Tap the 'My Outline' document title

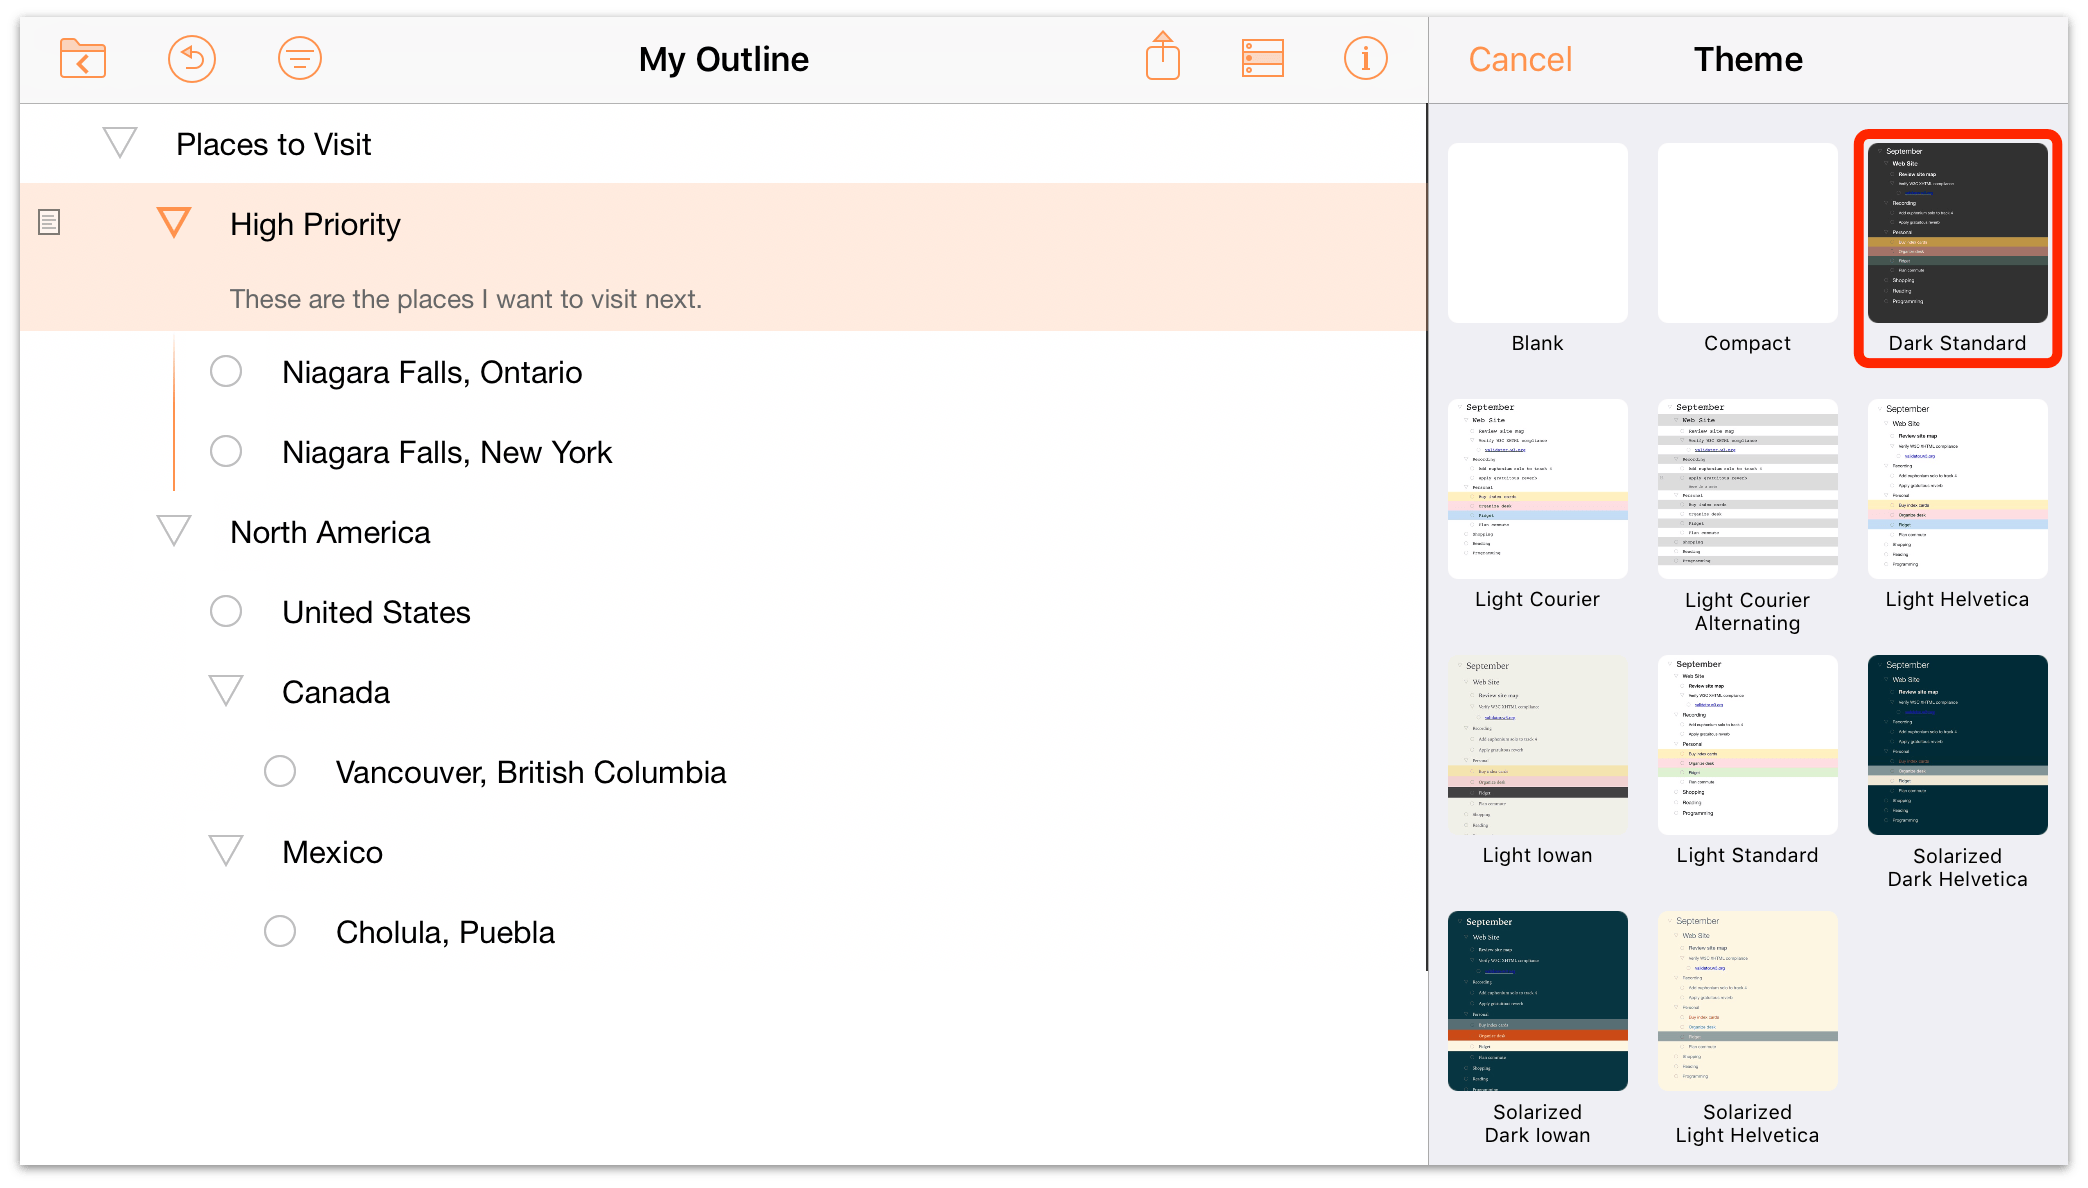pos(724,59)
